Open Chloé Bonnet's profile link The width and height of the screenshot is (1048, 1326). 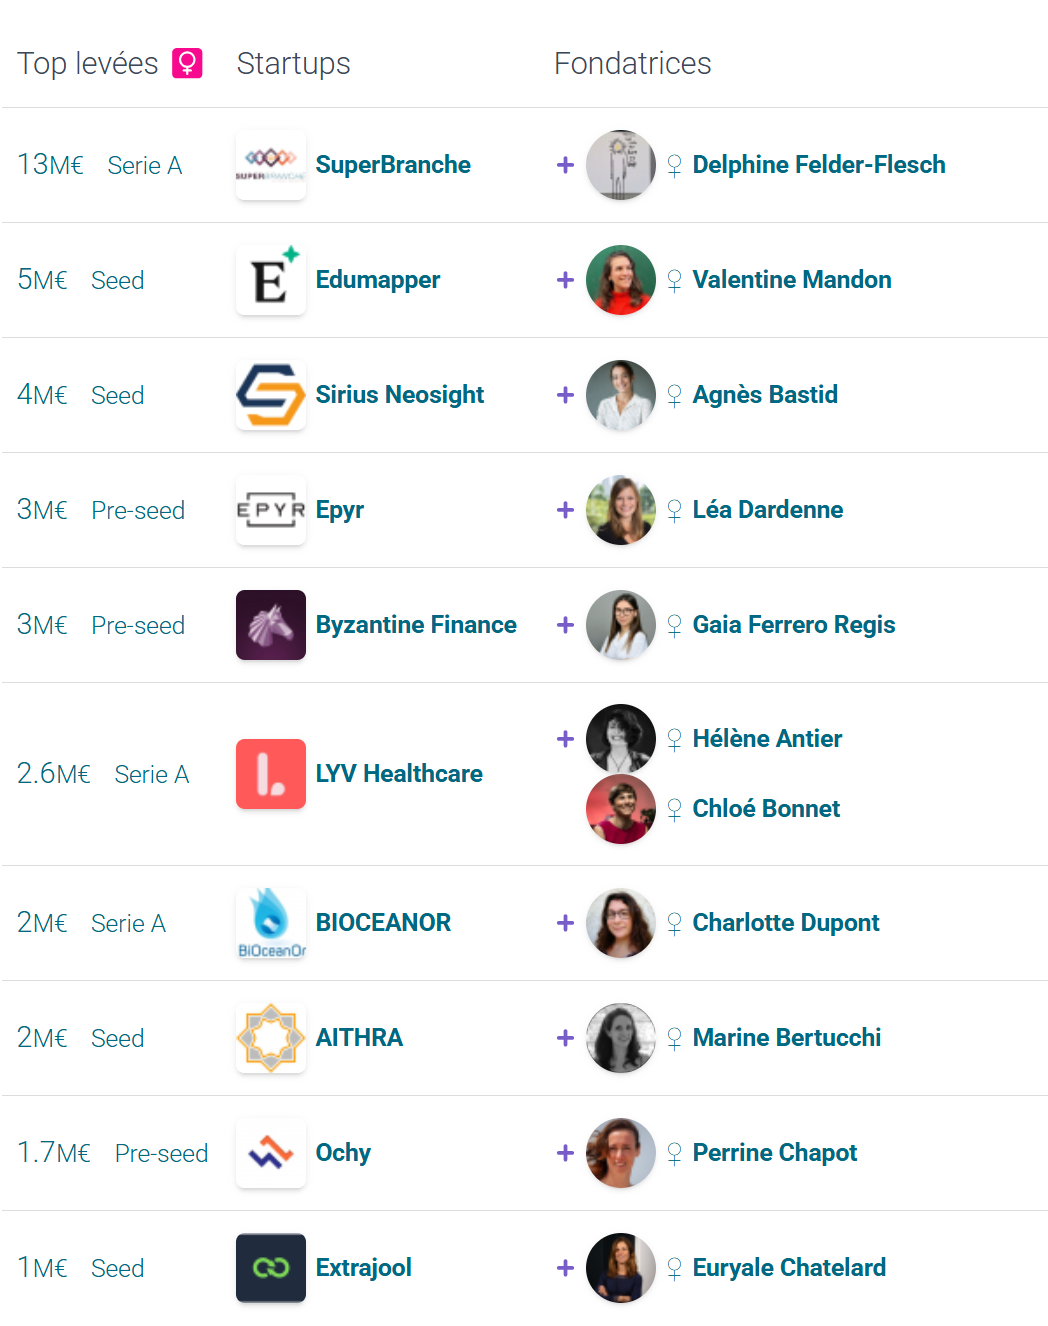766,809
